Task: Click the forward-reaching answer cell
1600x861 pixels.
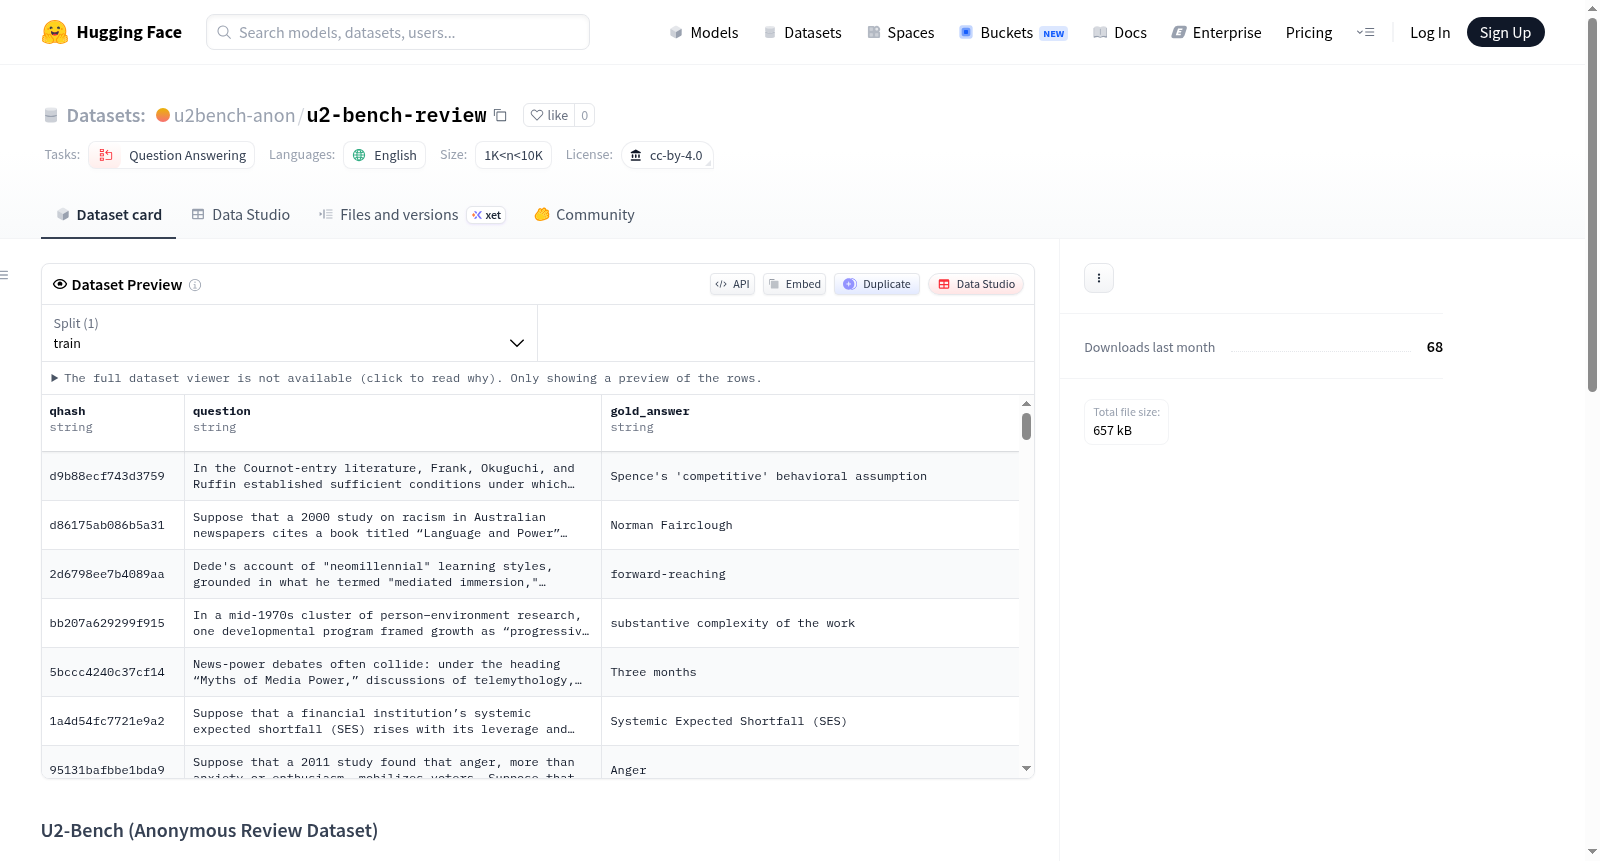Action: (x=810, y=574)
